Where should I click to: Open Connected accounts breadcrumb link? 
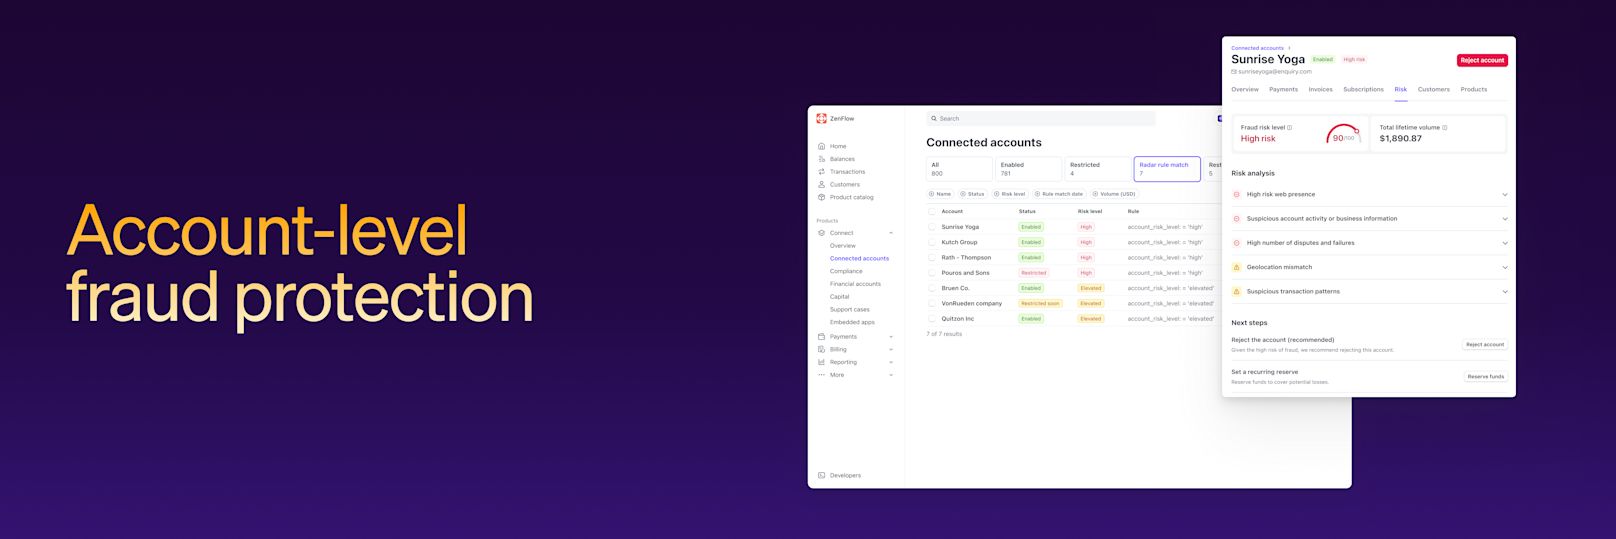click(1257, 48)
